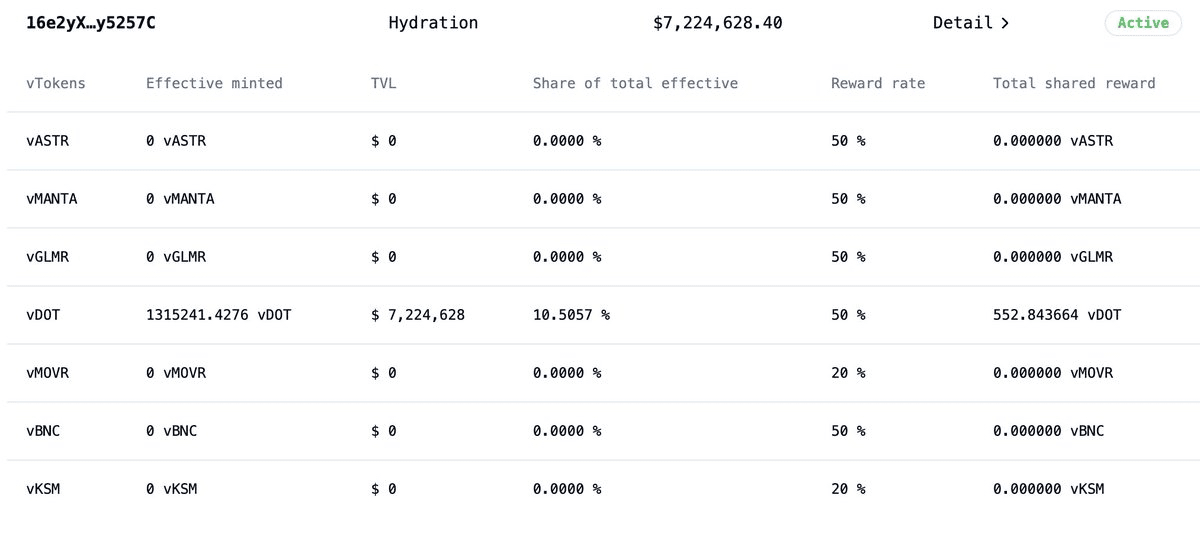Click the Reward rate column header

click(x=878, y=83)
